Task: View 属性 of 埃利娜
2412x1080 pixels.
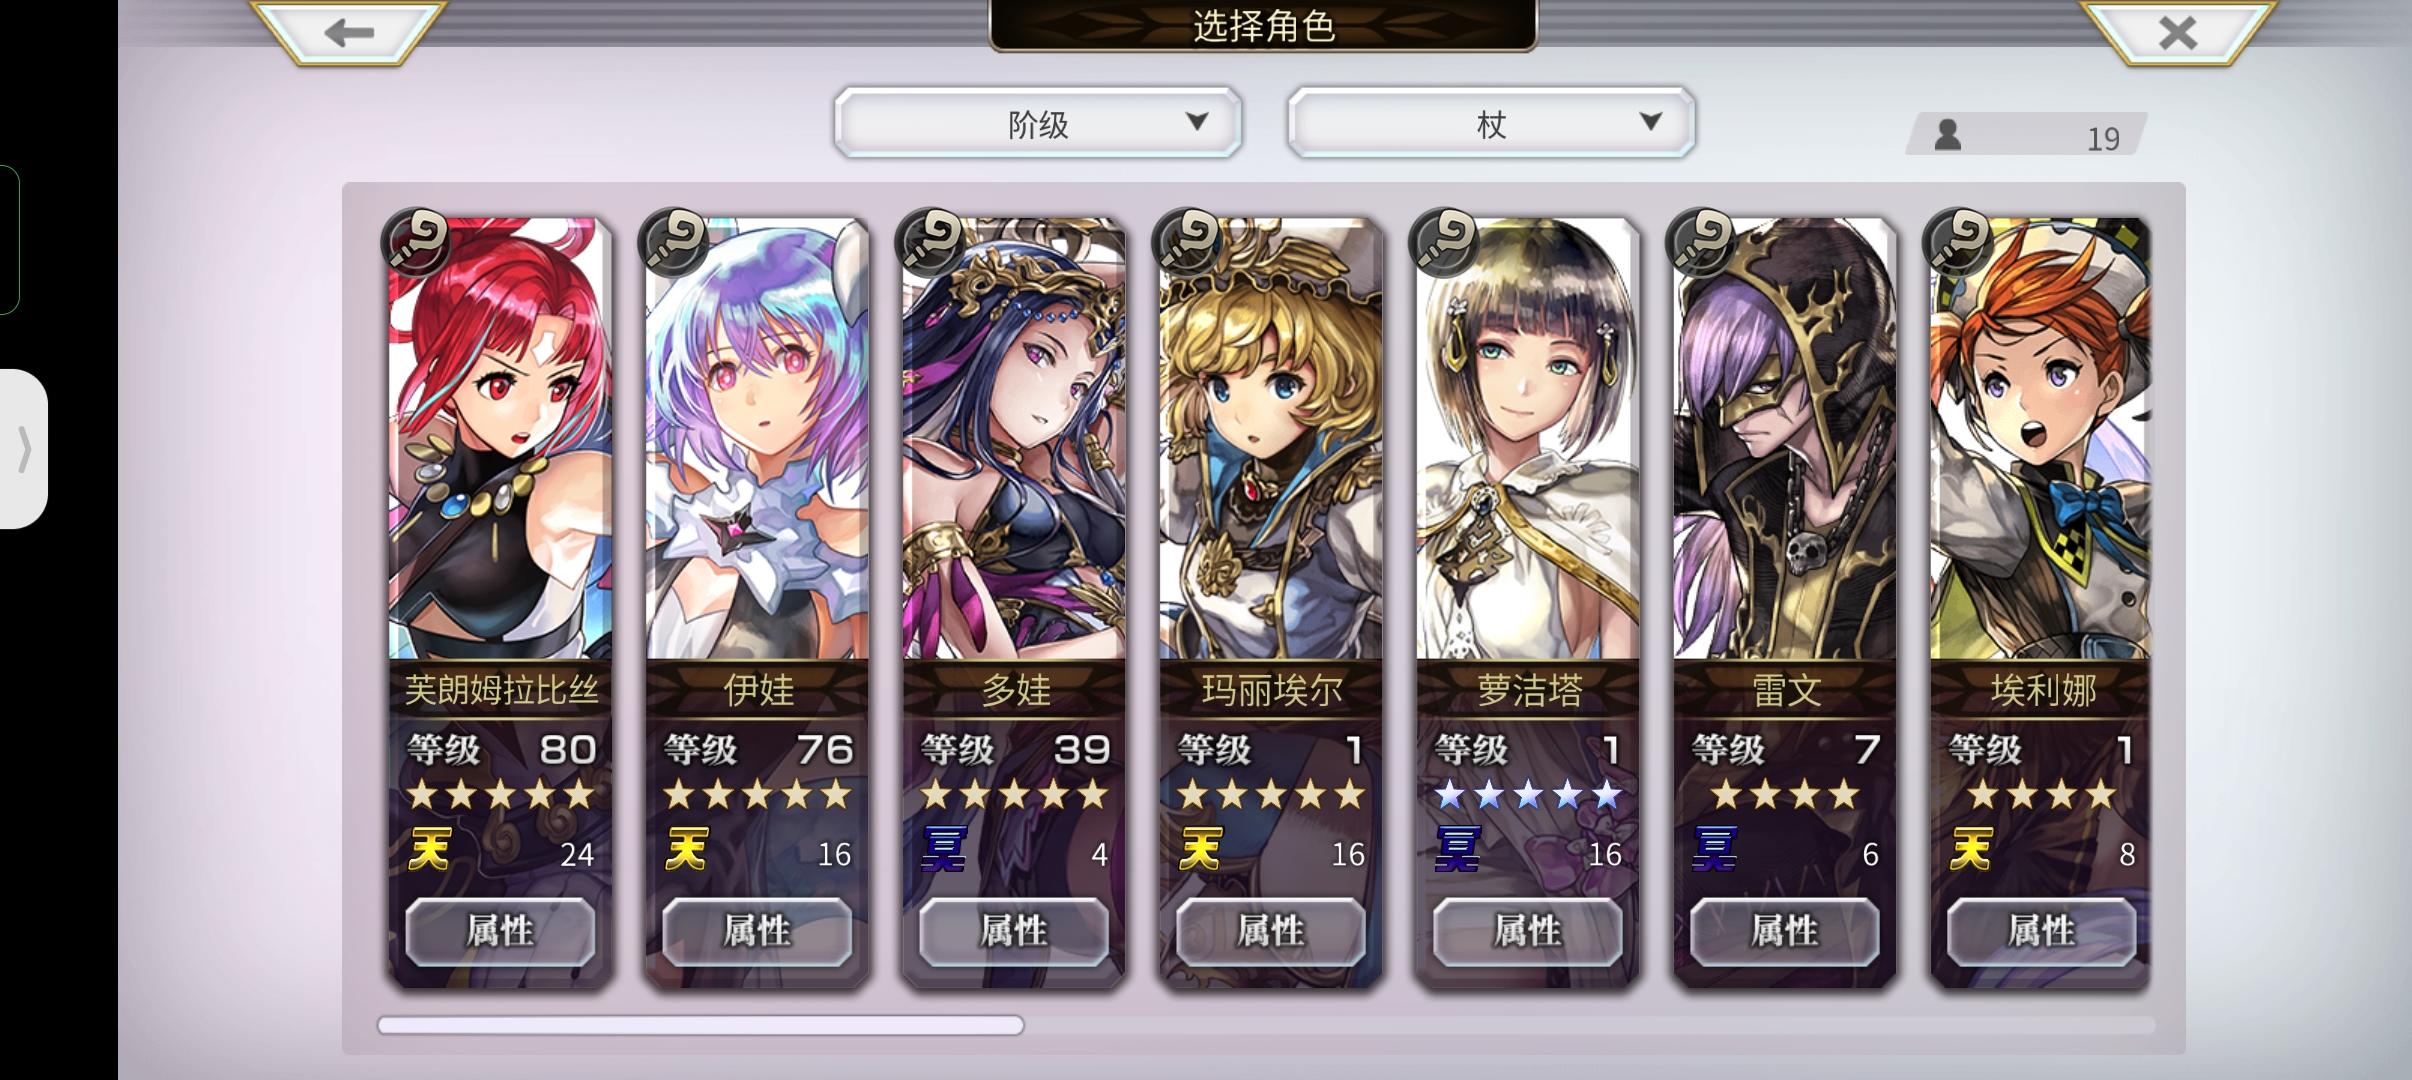Action: 2041,931
